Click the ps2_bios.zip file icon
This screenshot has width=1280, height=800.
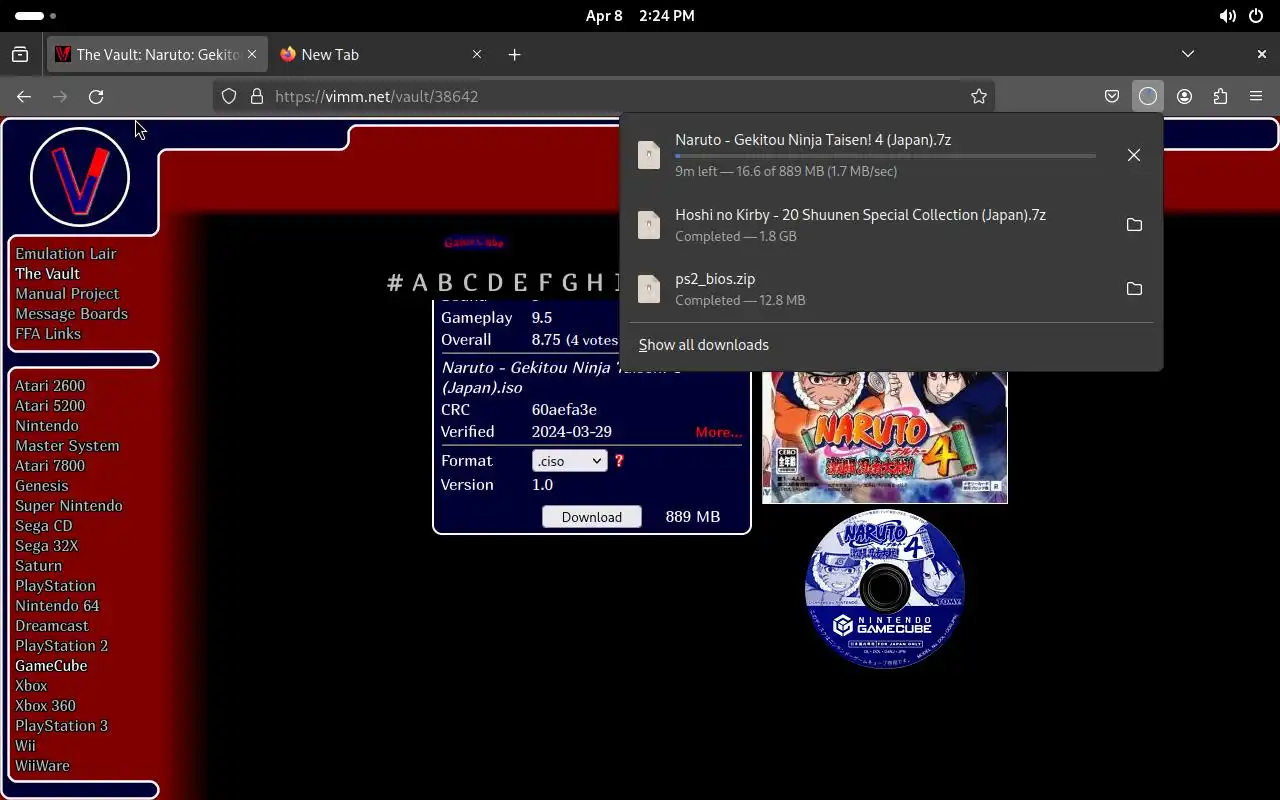pos(649,289)
